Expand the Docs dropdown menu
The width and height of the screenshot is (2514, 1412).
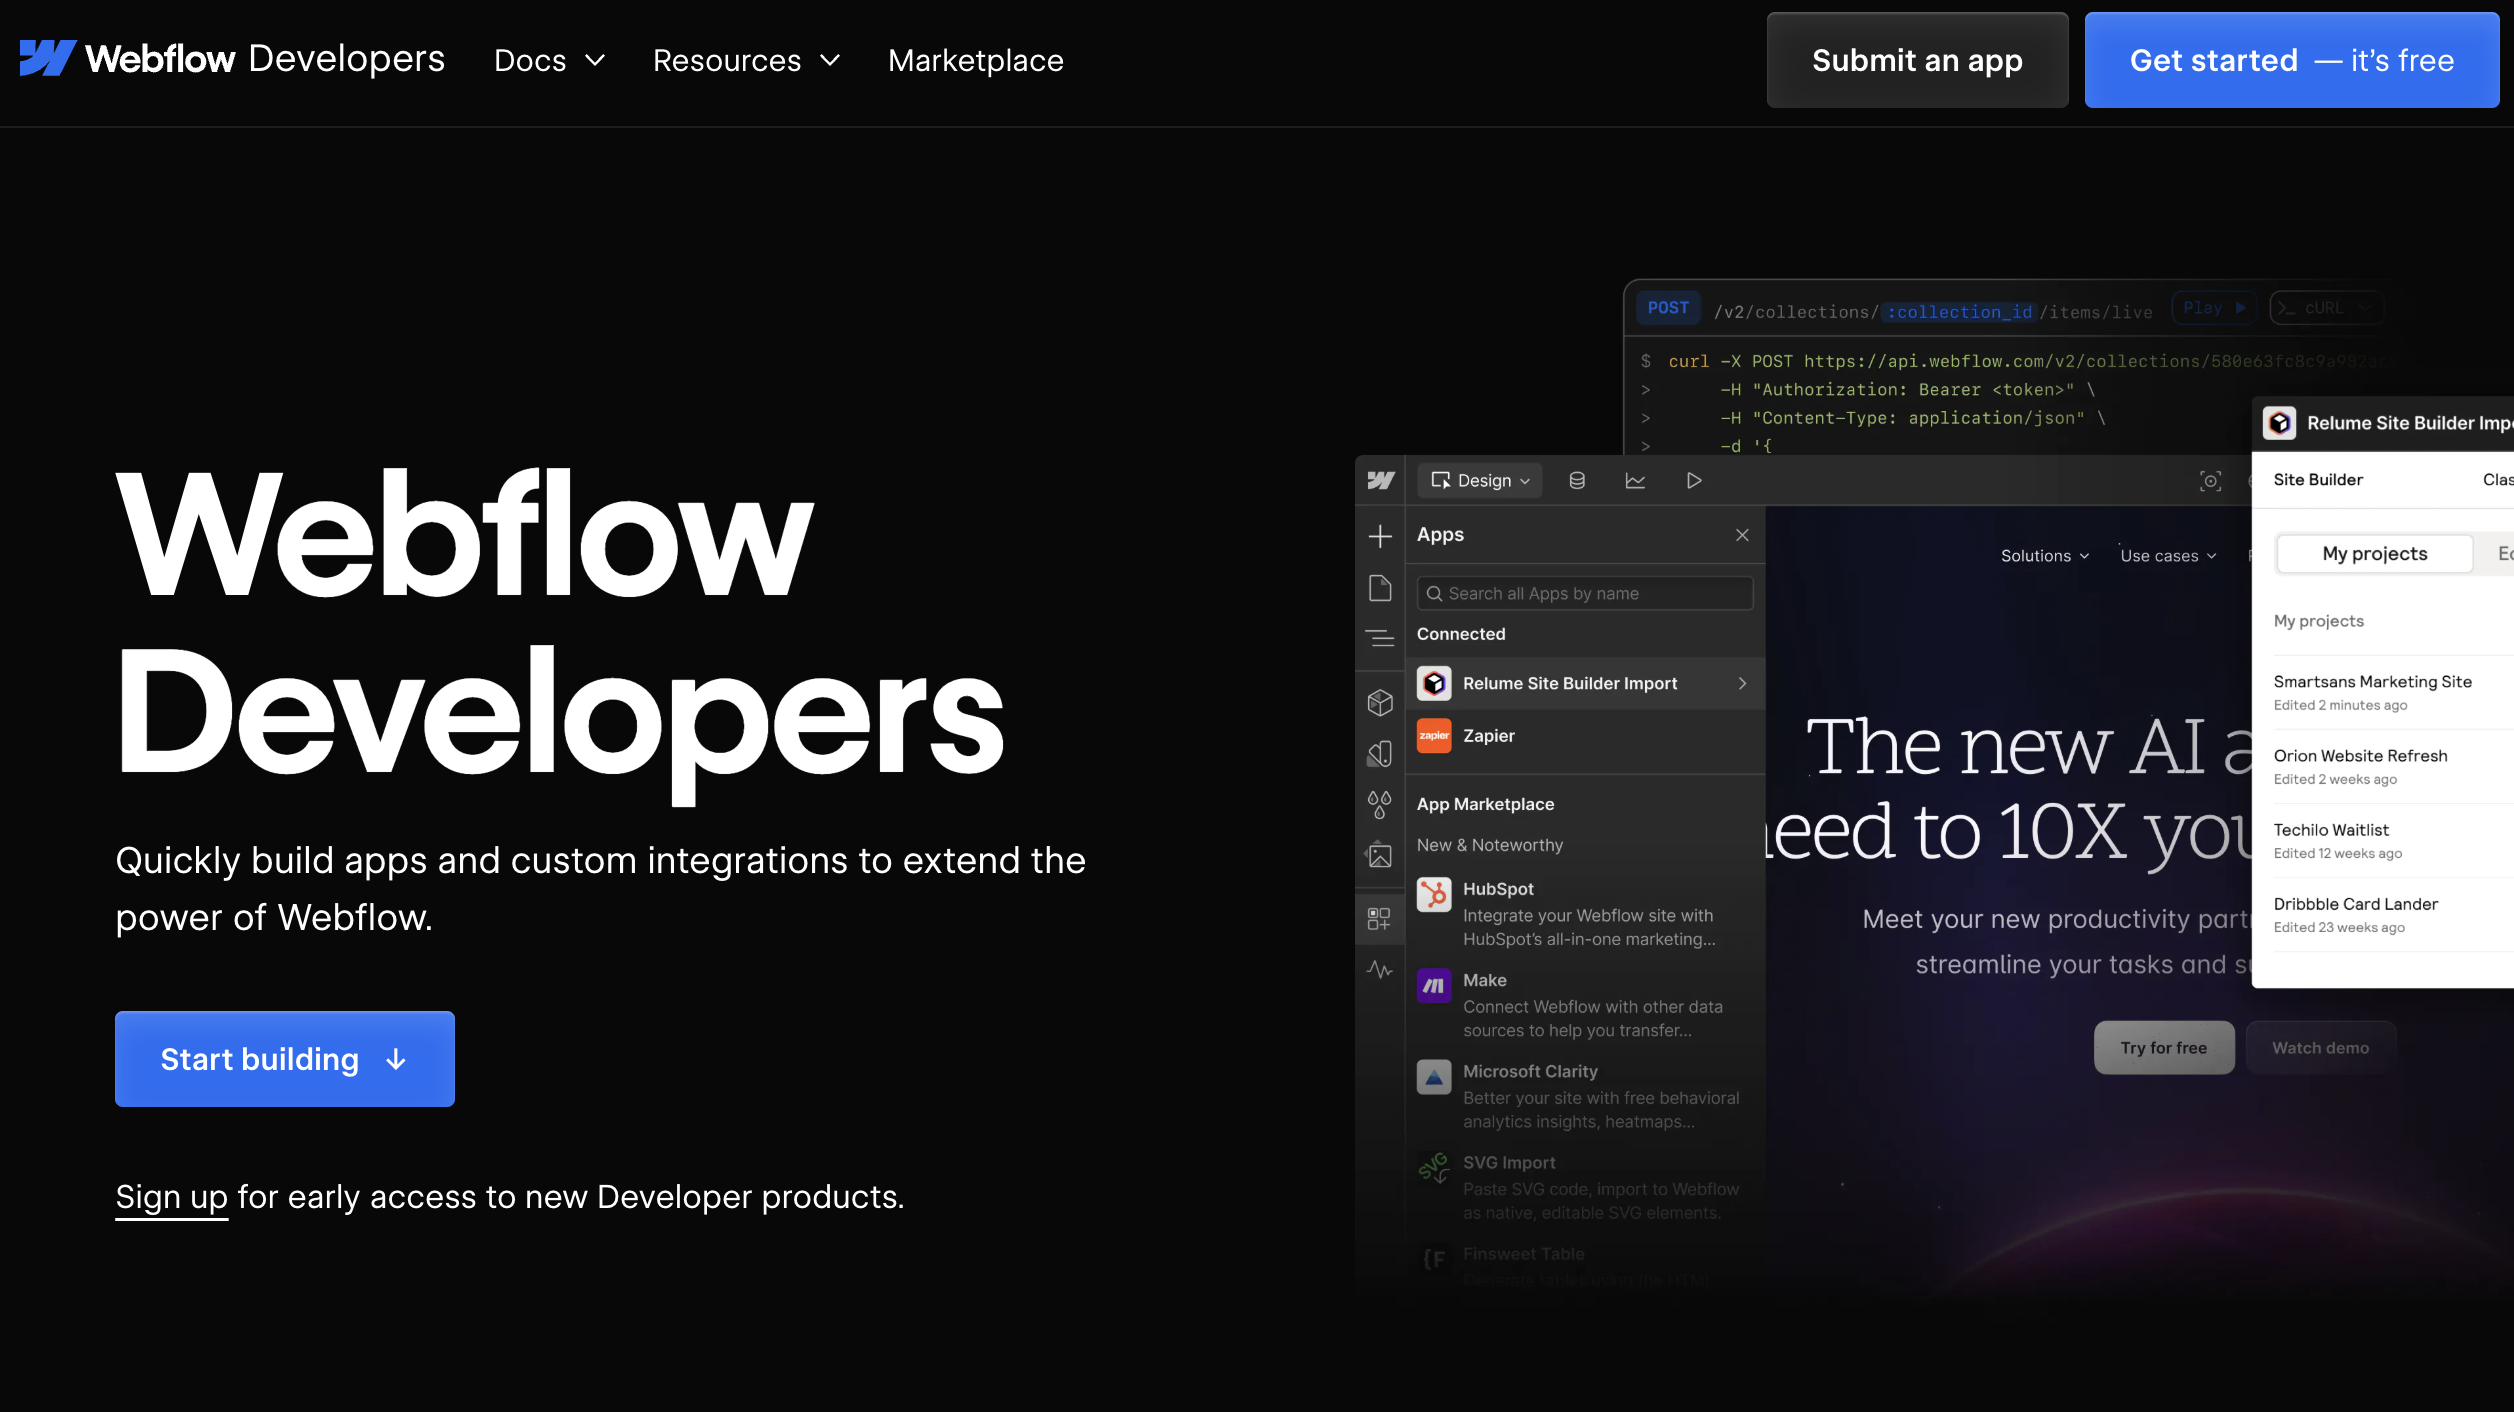[550, 61]
